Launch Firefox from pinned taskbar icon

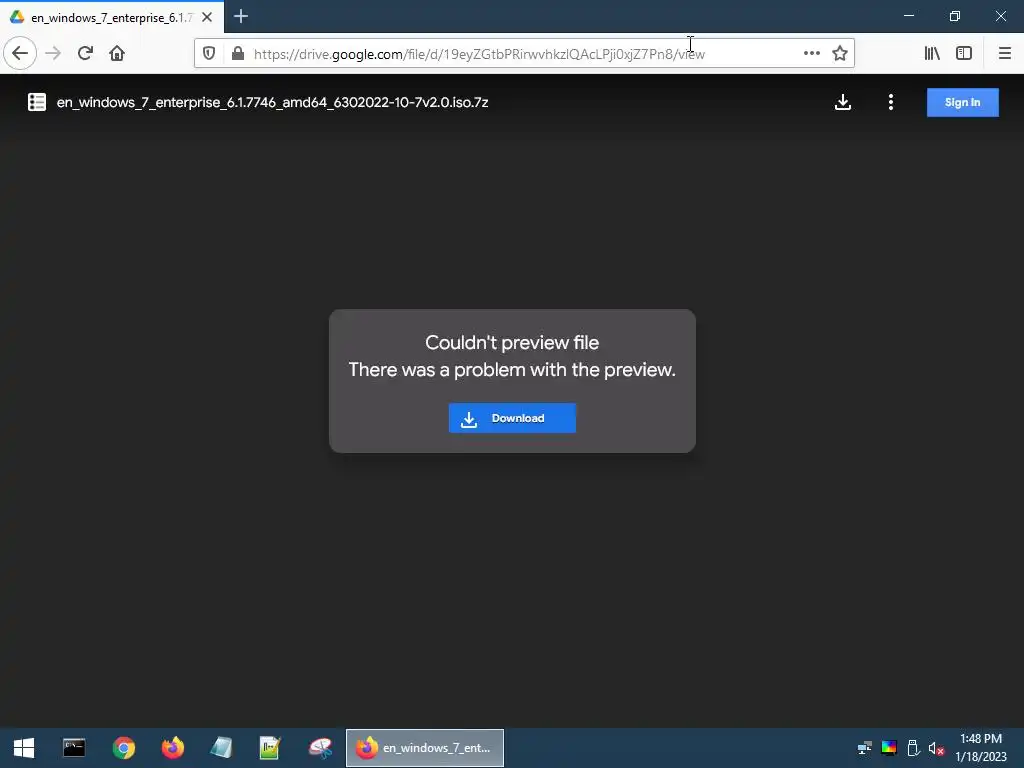173,748
